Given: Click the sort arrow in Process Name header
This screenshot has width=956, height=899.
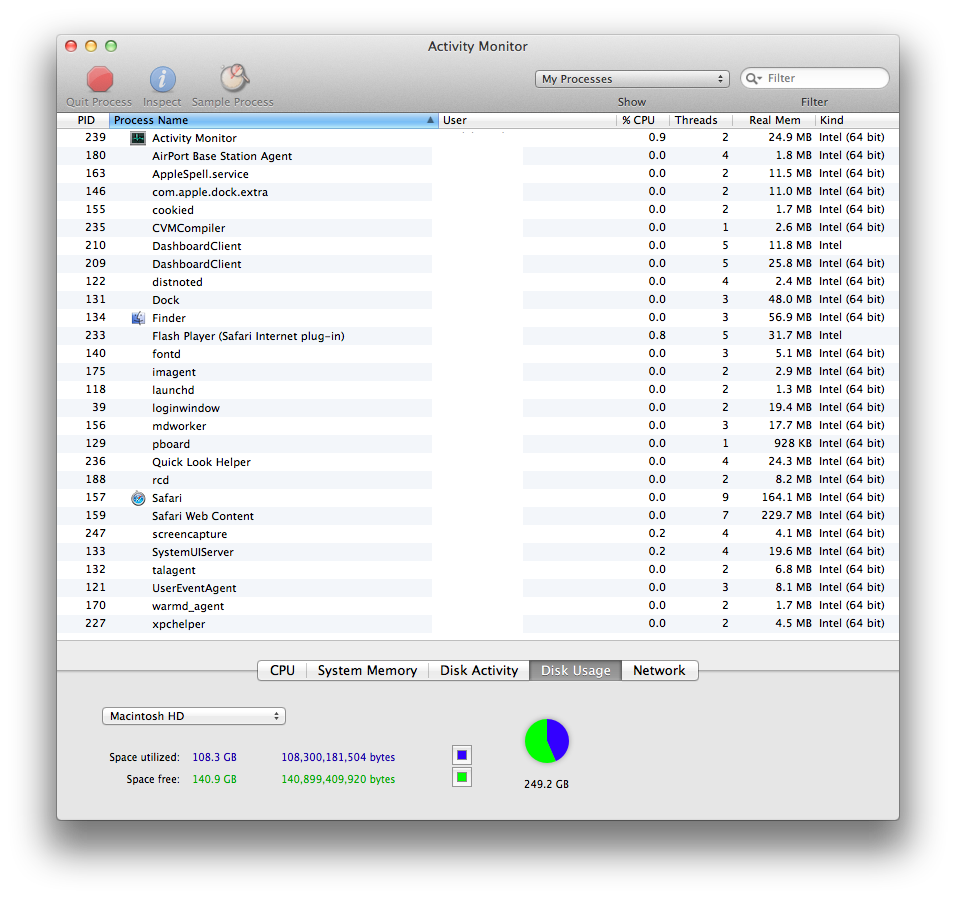Looking at the screenshot, I should coord(430,120).
